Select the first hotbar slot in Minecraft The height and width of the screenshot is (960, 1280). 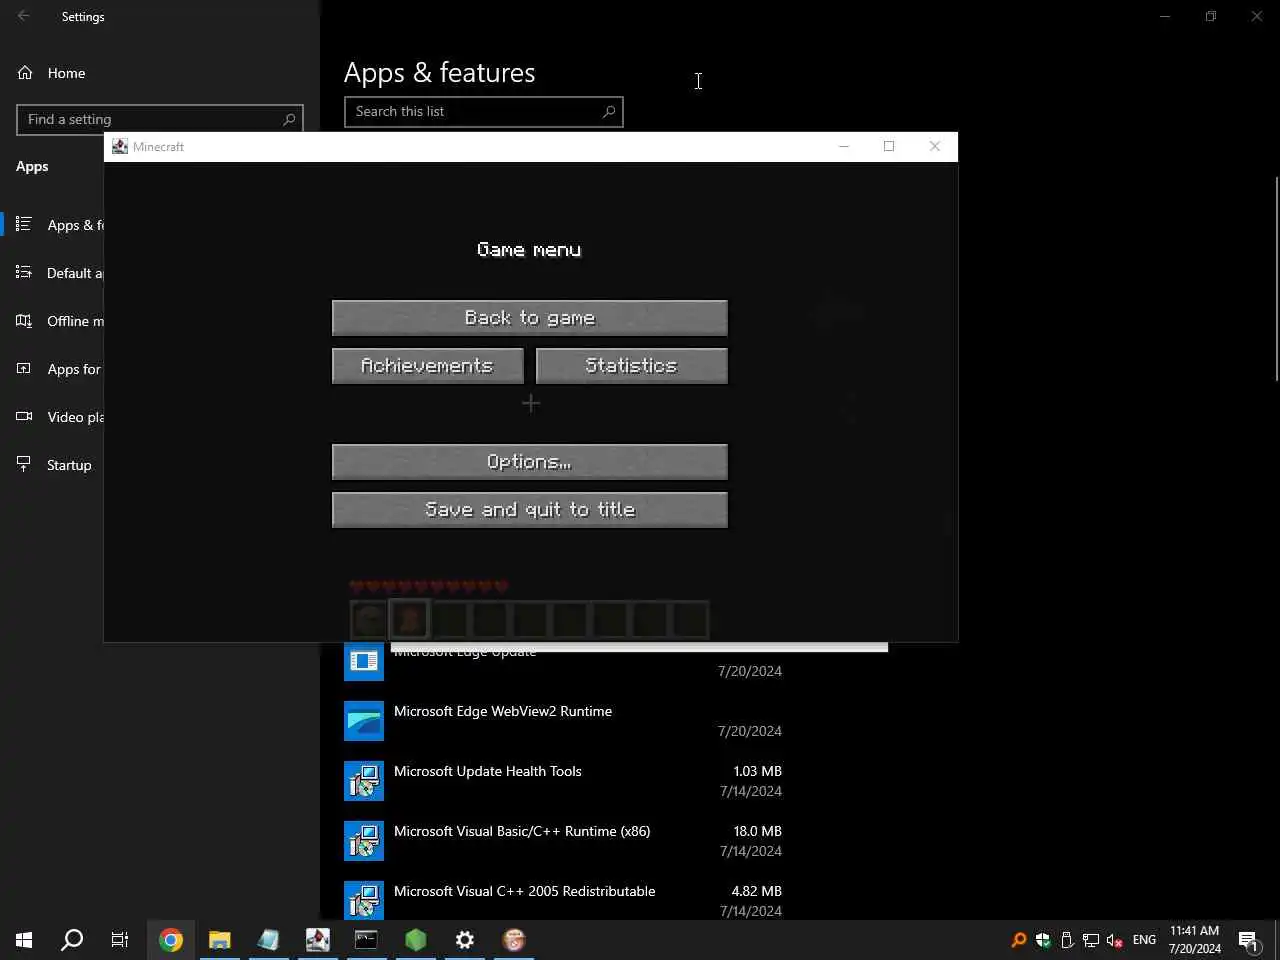tap(370, 620)
